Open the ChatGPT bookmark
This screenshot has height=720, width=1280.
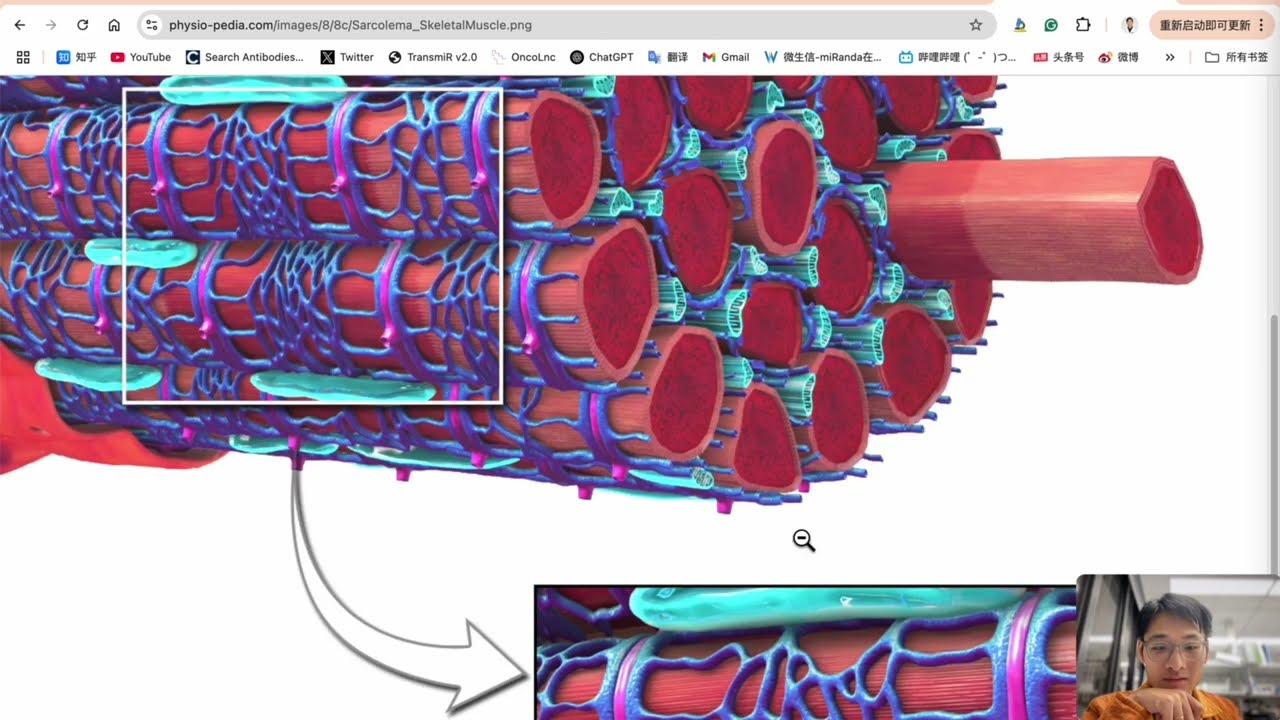click(x=602, y=57)
